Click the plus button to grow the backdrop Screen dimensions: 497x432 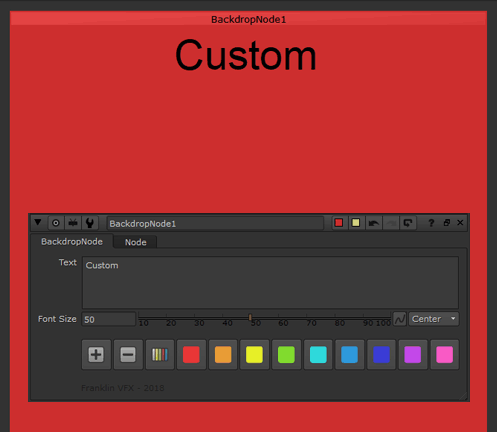(x=96, y=355)
